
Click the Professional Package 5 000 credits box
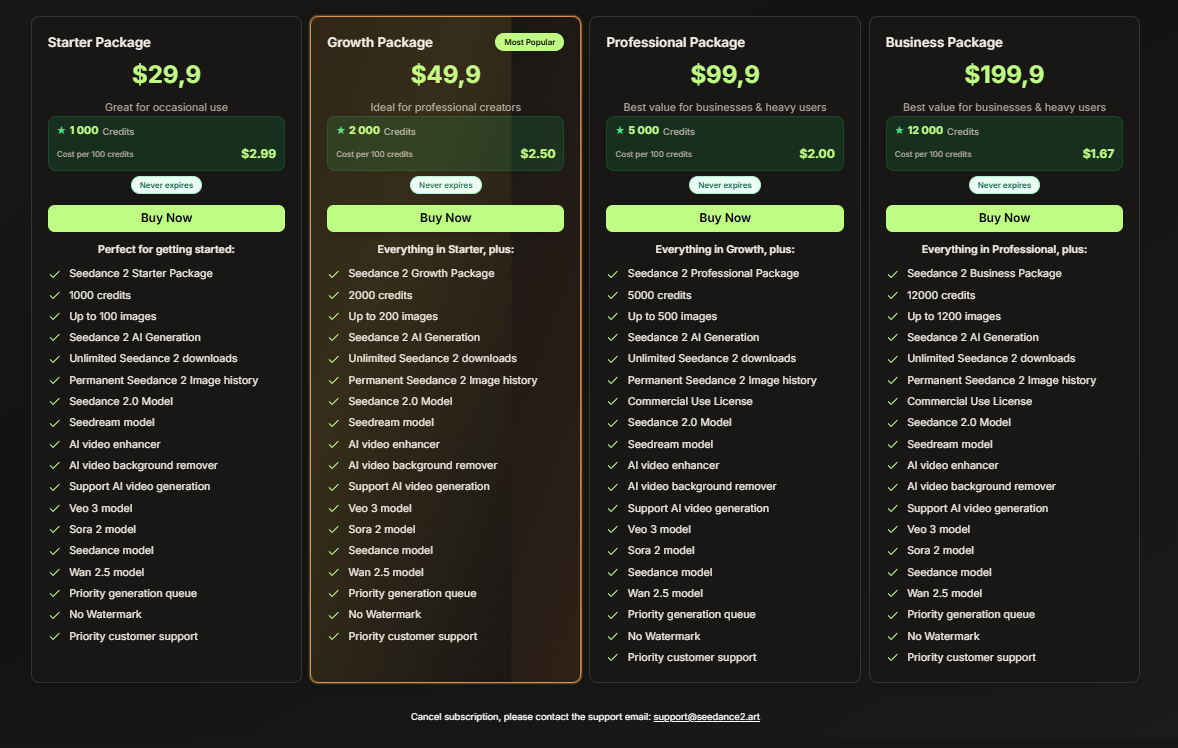[x=724, y=143]
